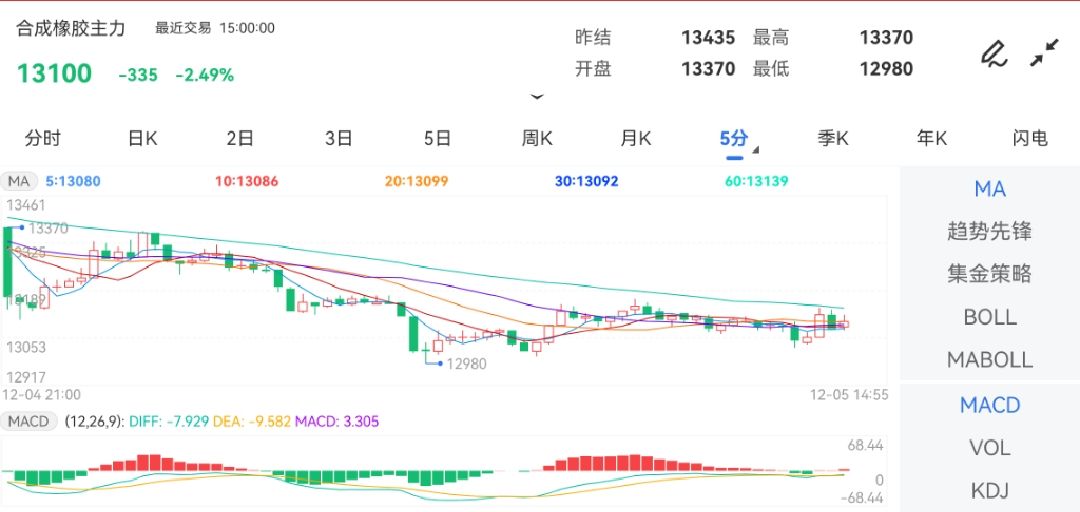Switch to the 闪电 tab

click(x=1030, y=139)
